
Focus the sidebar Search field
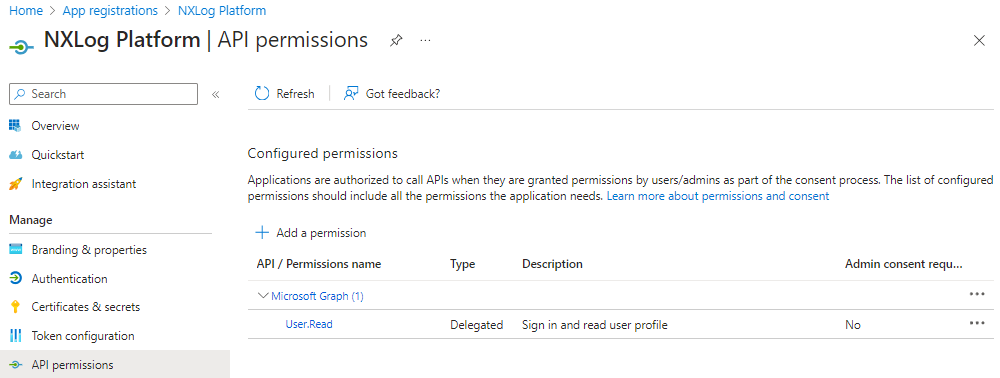(103, 94)
